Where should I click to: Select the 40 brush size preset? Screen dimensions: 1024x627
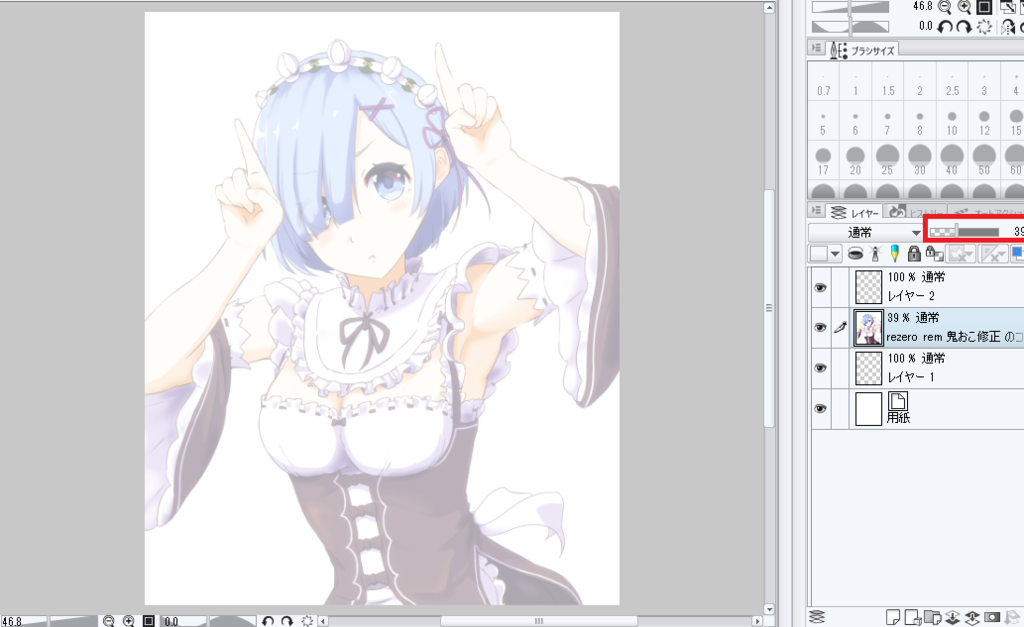(x=952, y=161)
